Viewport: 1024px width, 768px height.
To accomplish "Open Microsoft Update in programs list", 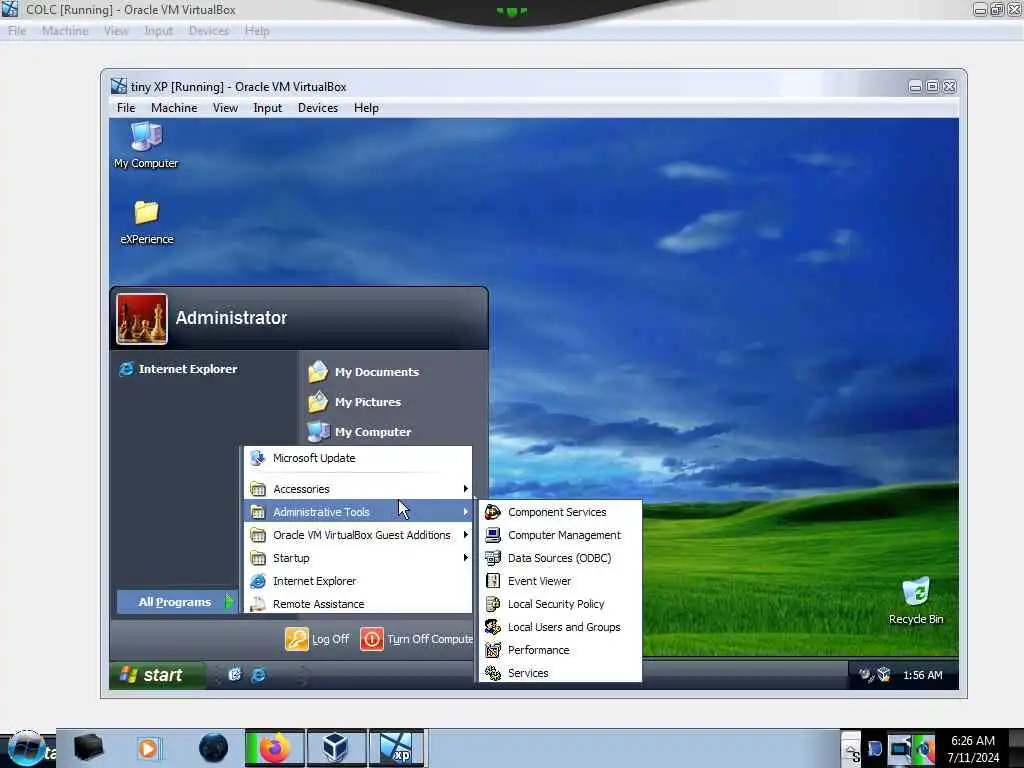I will tap(358, 458).
